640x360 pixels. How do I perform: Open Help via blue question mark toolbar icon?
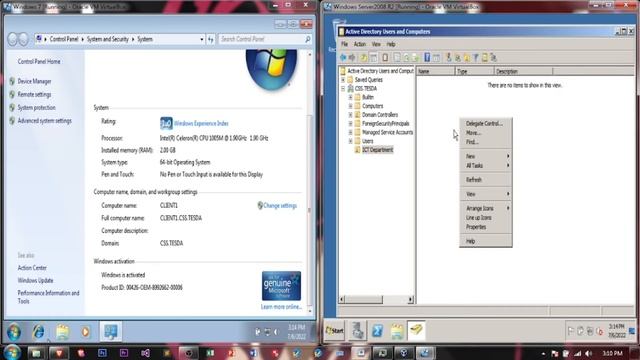tap(427, 58)
